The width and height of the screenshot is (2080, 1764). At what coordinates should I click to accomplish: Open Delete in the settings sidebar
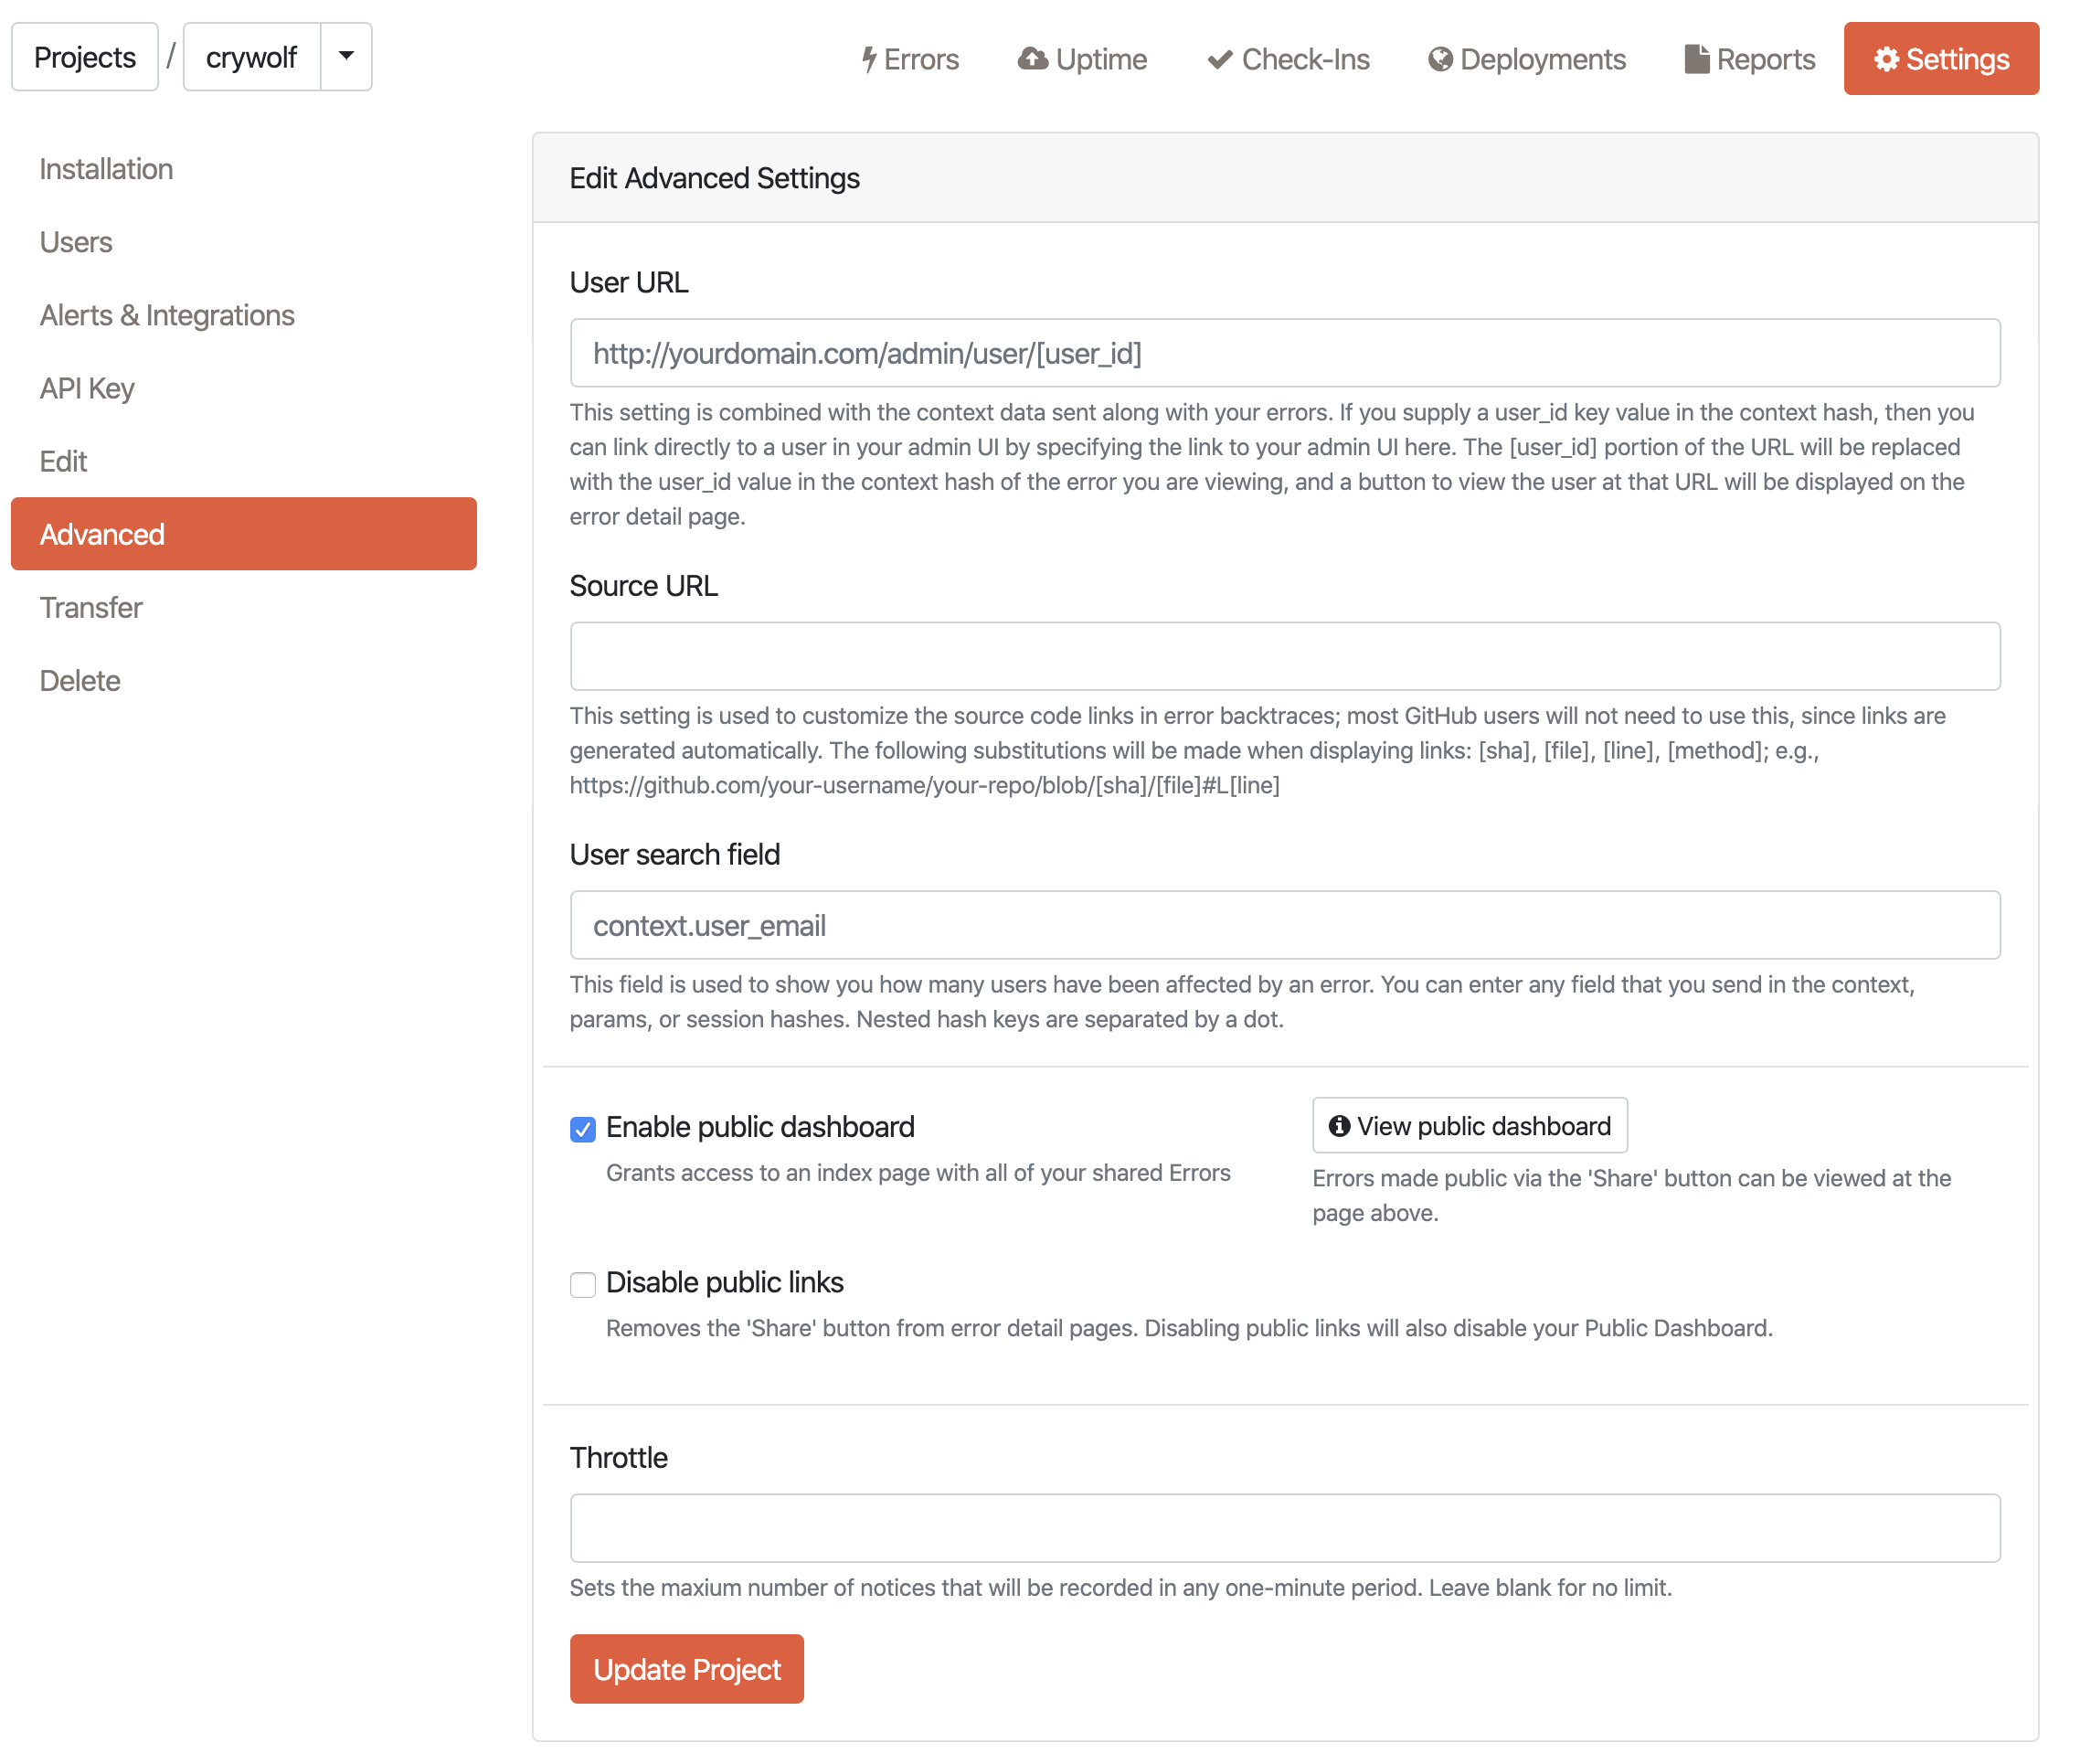pos(80,680)
